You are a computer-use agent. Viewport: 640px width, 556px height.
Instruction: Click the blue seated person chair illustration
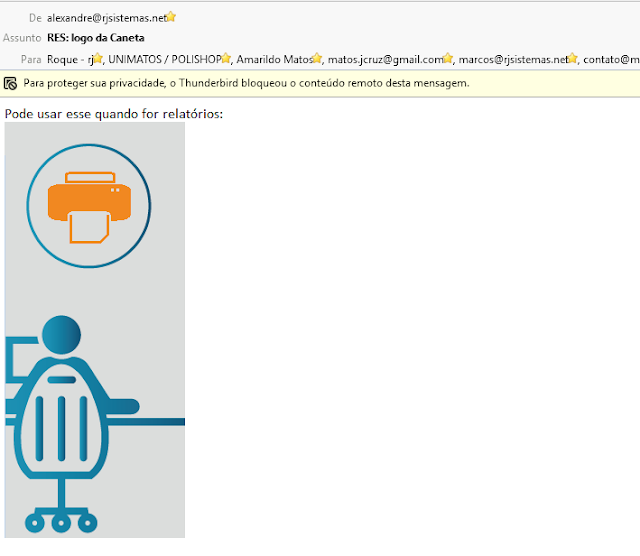[95, 424]
